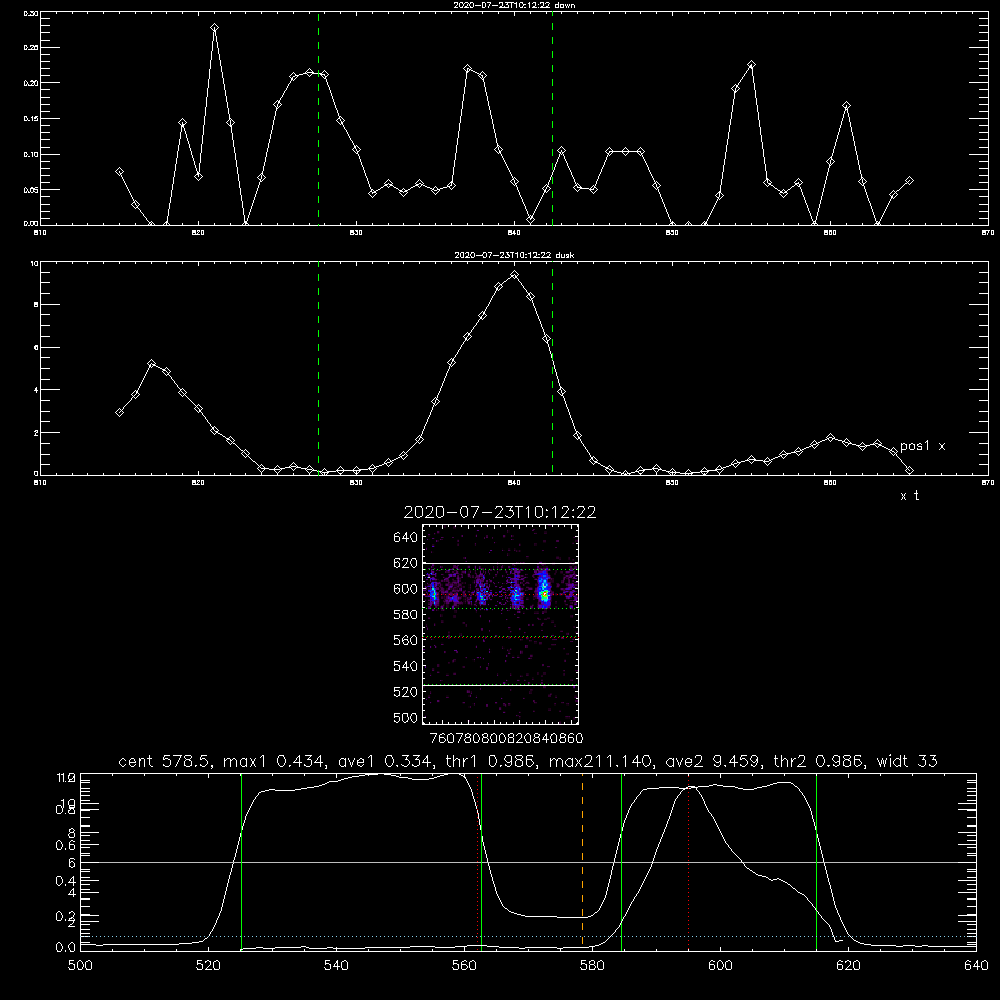Select left green dashed line in dawn plot

[x=318, y=118]
